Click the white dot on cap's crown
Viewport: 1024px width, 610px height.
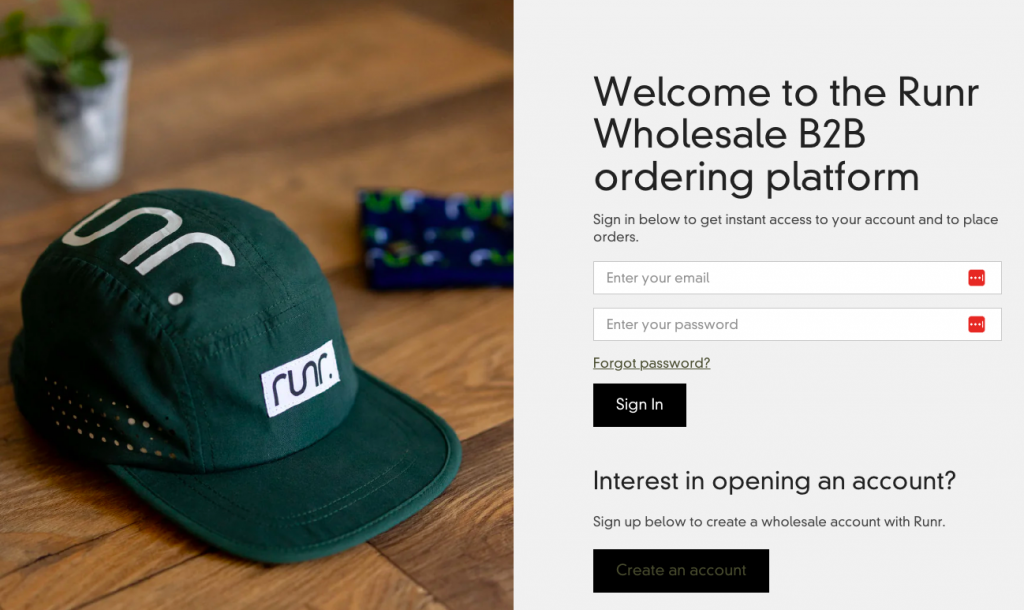[175, 298]
